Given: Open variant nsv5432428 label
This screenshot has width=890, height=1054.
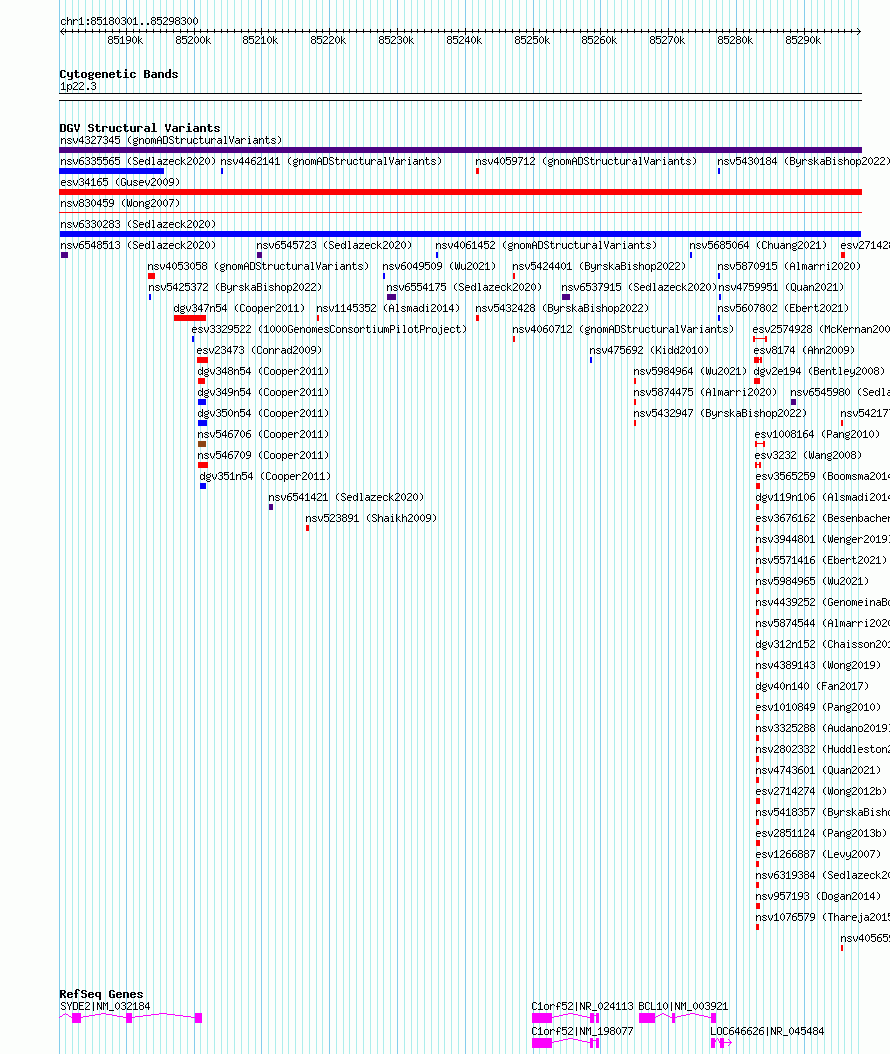Looking at the screenshot, I should coord(562,308).
